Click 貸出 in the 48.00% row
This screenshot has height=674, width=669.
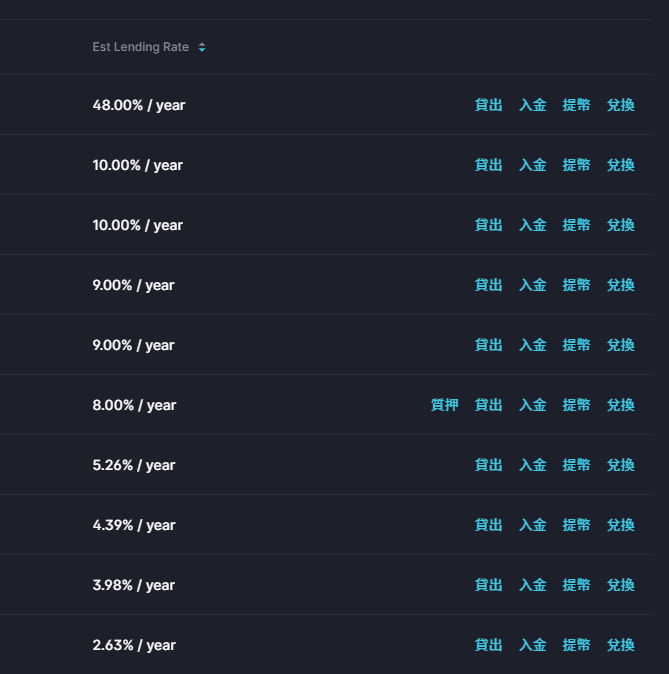488,105
